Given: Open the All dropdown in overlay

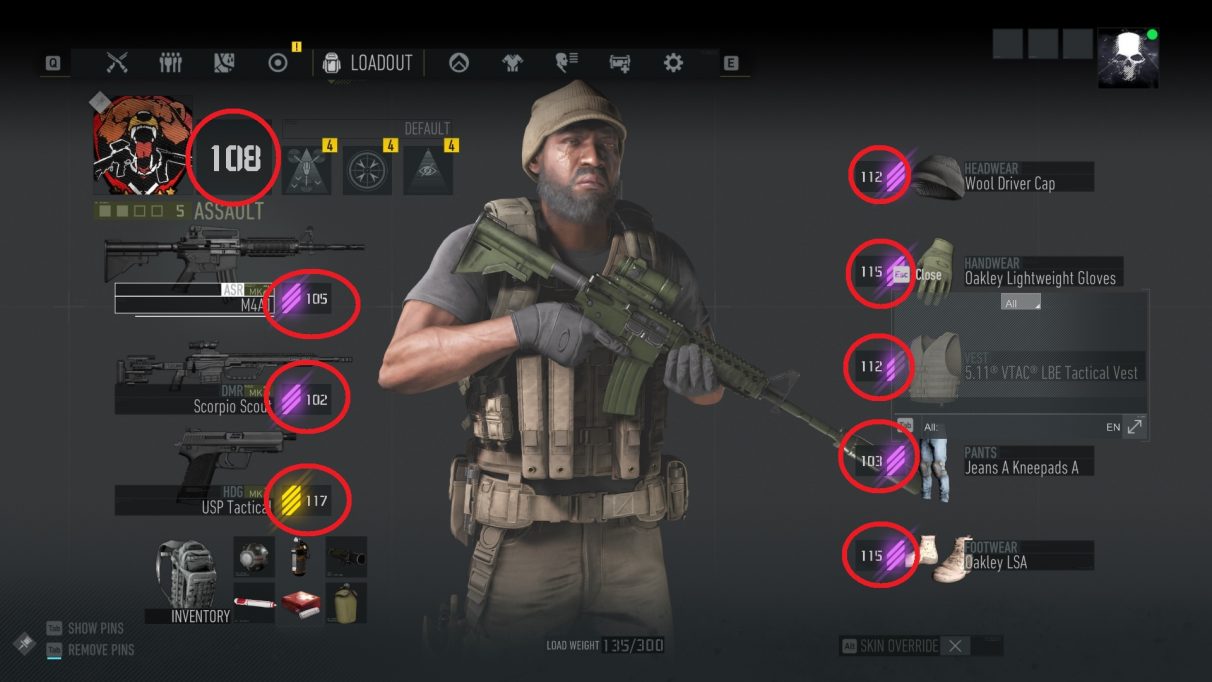Looking at the screenshot, I should (x=1021, y=303).
